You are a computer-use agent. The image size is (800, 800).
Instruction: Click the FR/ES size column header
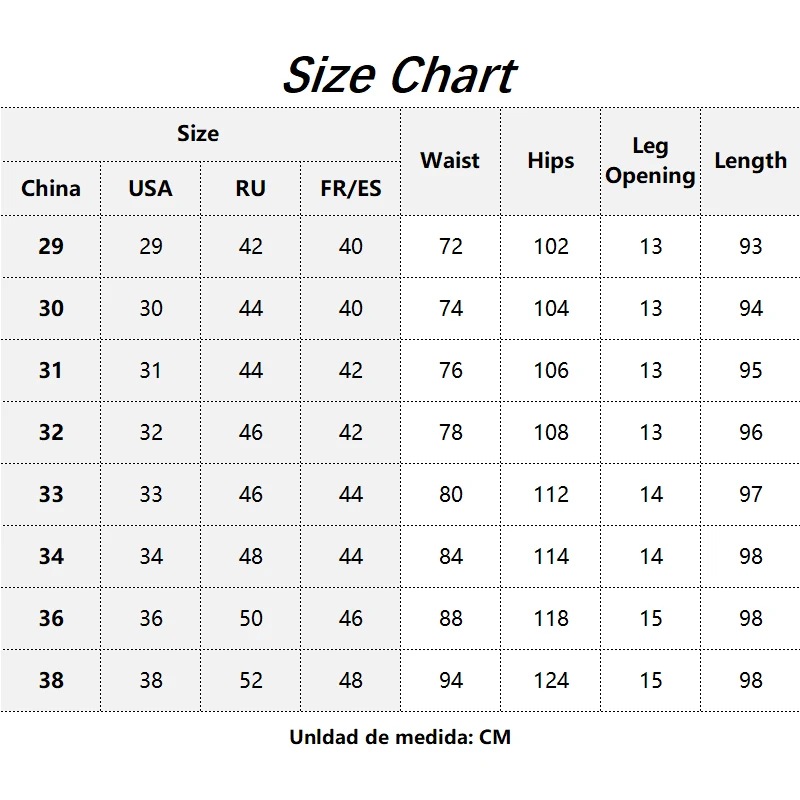pyautogui.click(x=350, y=188)
